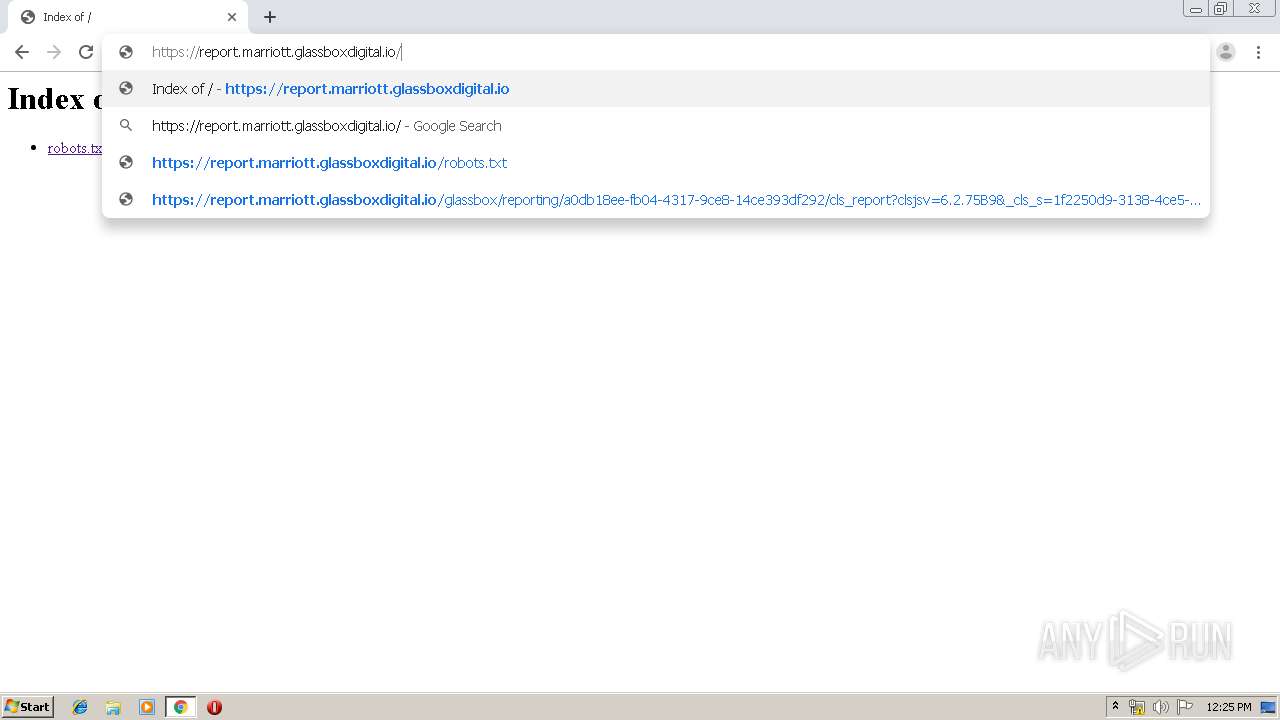
Task: Open the Chrome profile avatar
Action: [x=1226, y=52]
